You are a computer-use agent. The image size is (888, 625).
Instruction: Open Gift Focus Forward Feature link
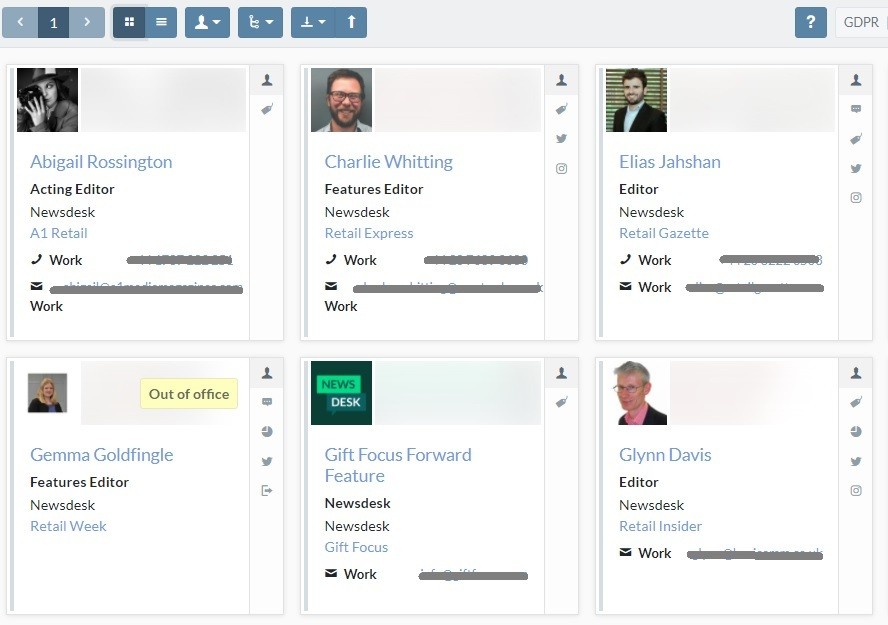(x=398, y=465)
